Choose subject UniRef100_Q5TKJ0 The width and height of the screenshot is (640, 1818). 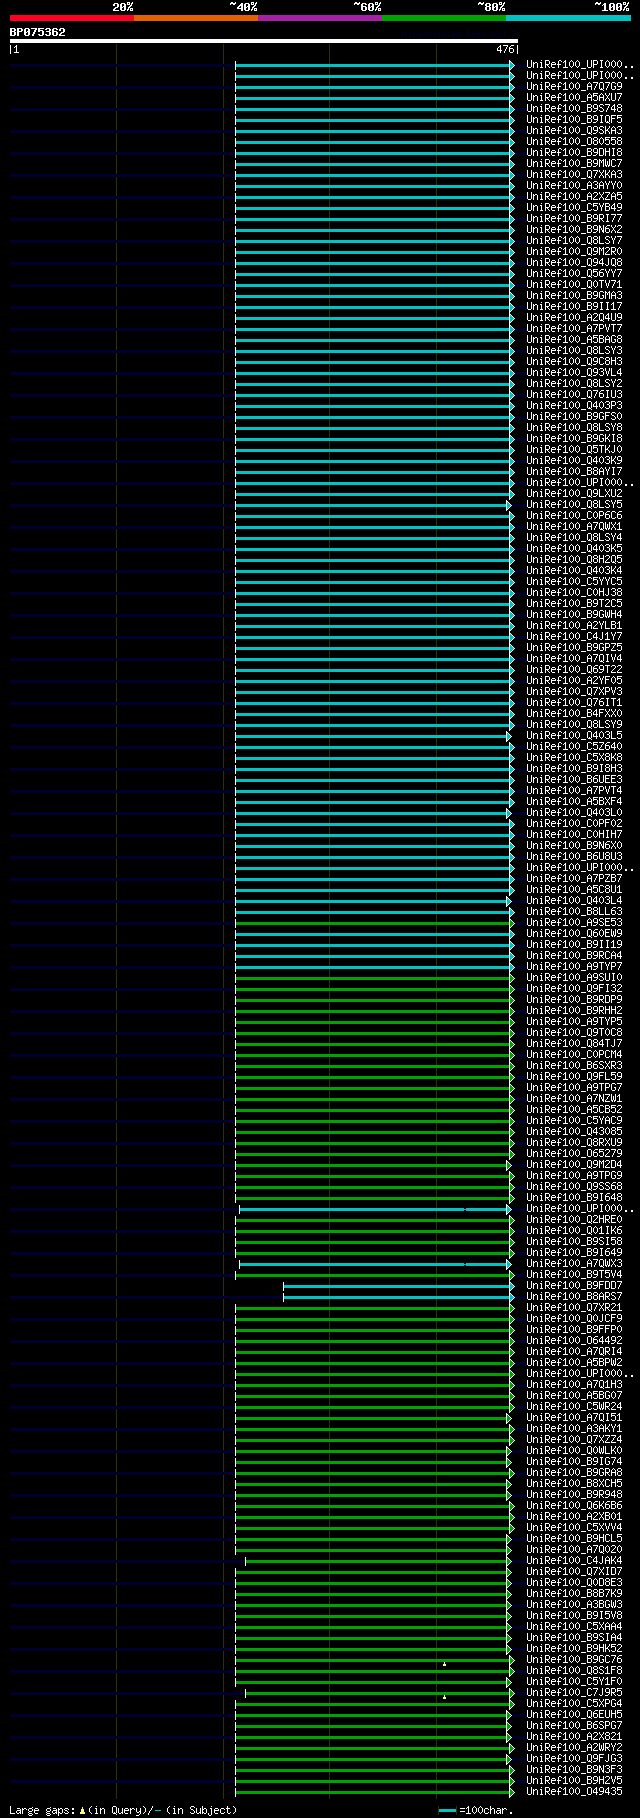[x=574, y=450]
